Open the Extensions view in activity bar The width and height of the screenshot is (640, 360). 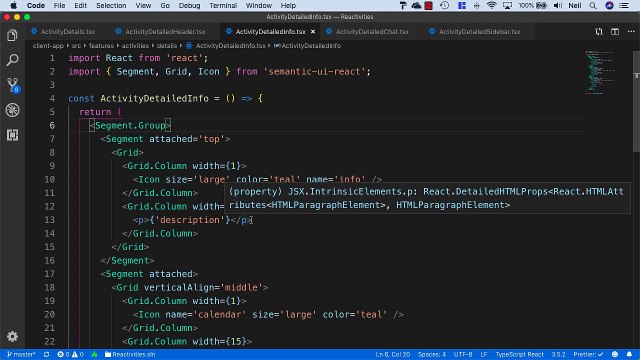[12, 135]
